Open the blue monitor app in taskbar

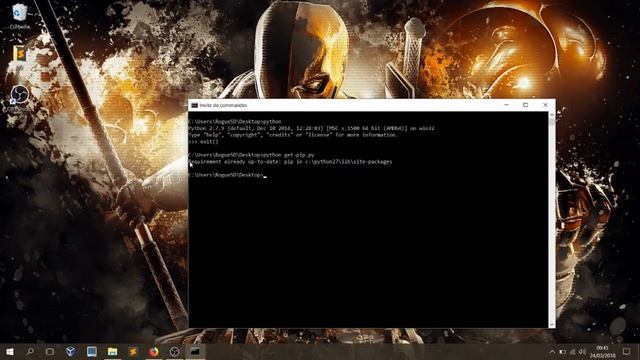point(91,351)
